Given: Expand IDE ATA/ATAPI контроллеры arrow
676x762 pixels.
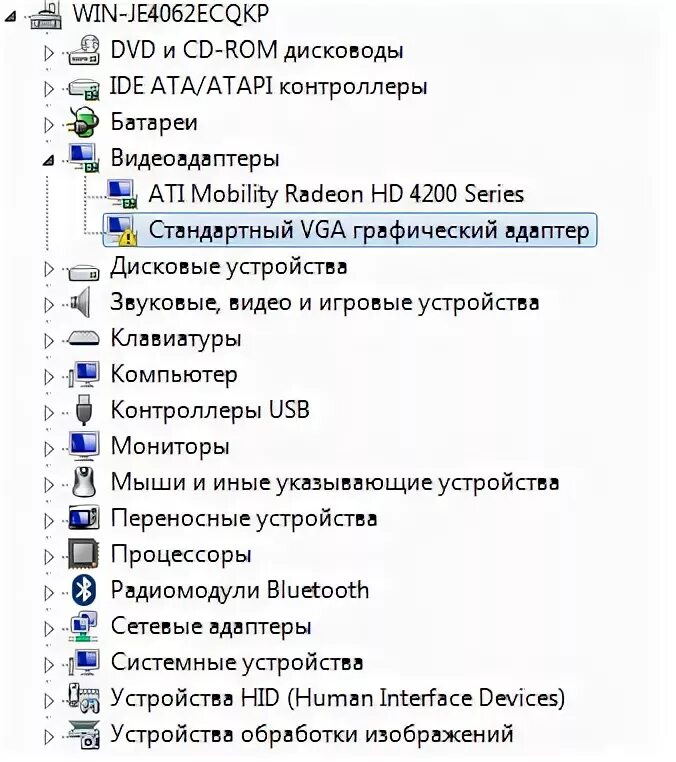Looking at the screenshot, I should click(x=49, y=88).
